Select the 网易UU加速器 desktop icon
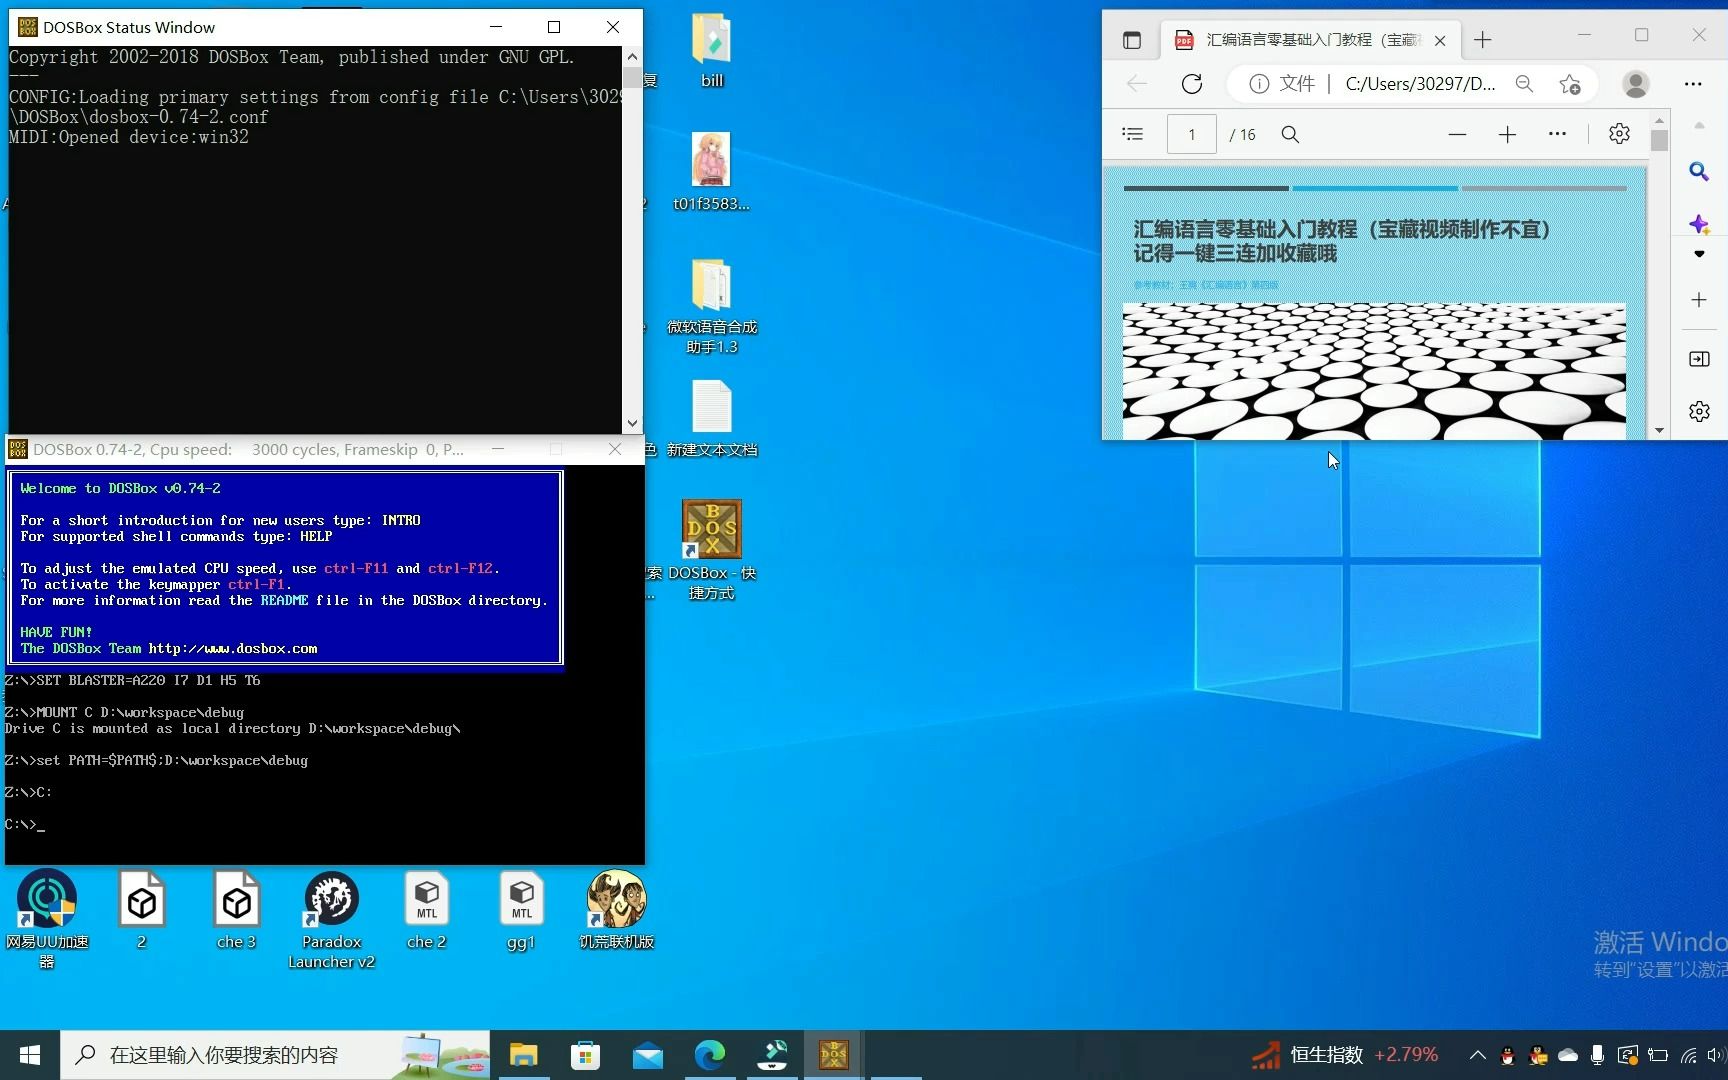The height and width of the screenshot is (1080, 1728). click(x=47, y=919)
